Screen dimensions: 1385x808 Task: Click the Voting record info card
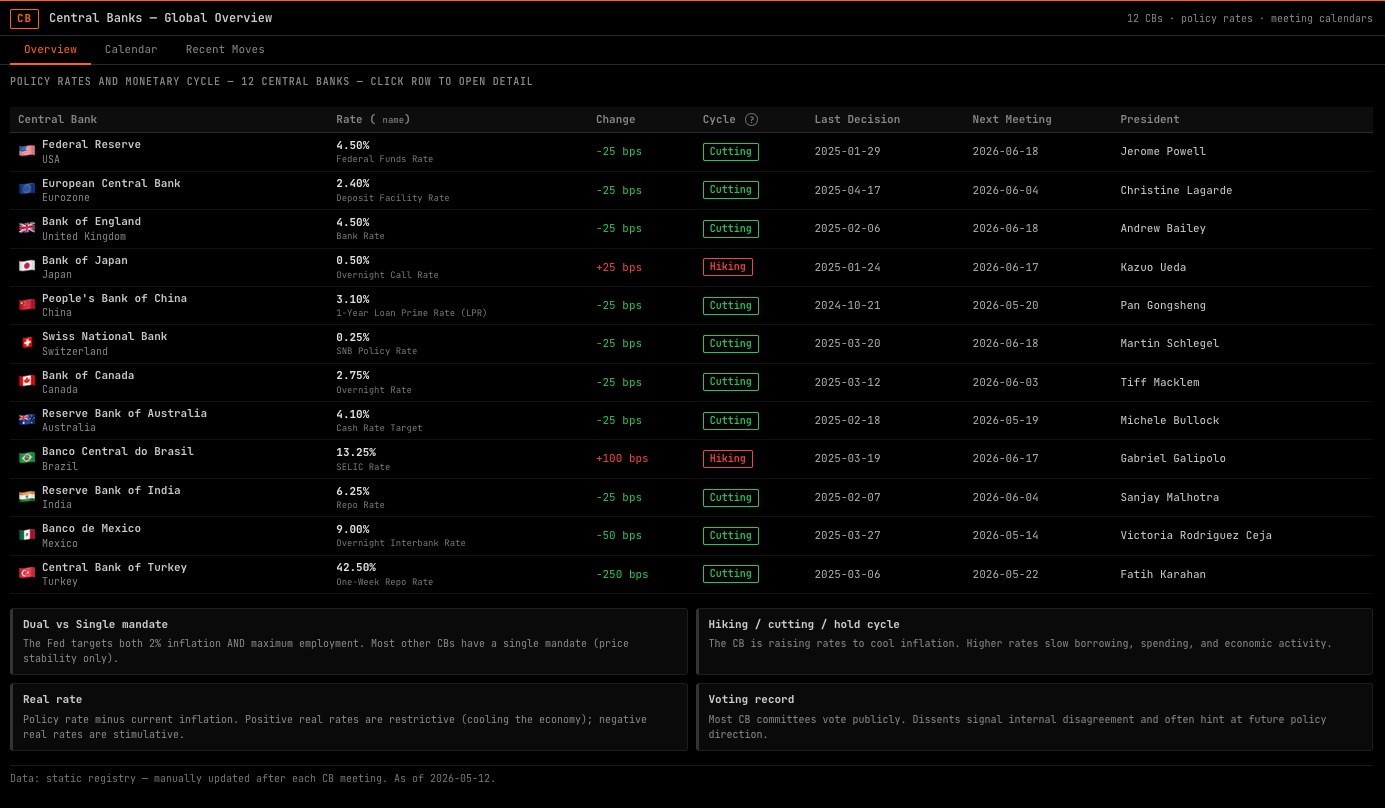click(x=1034, y=717)
